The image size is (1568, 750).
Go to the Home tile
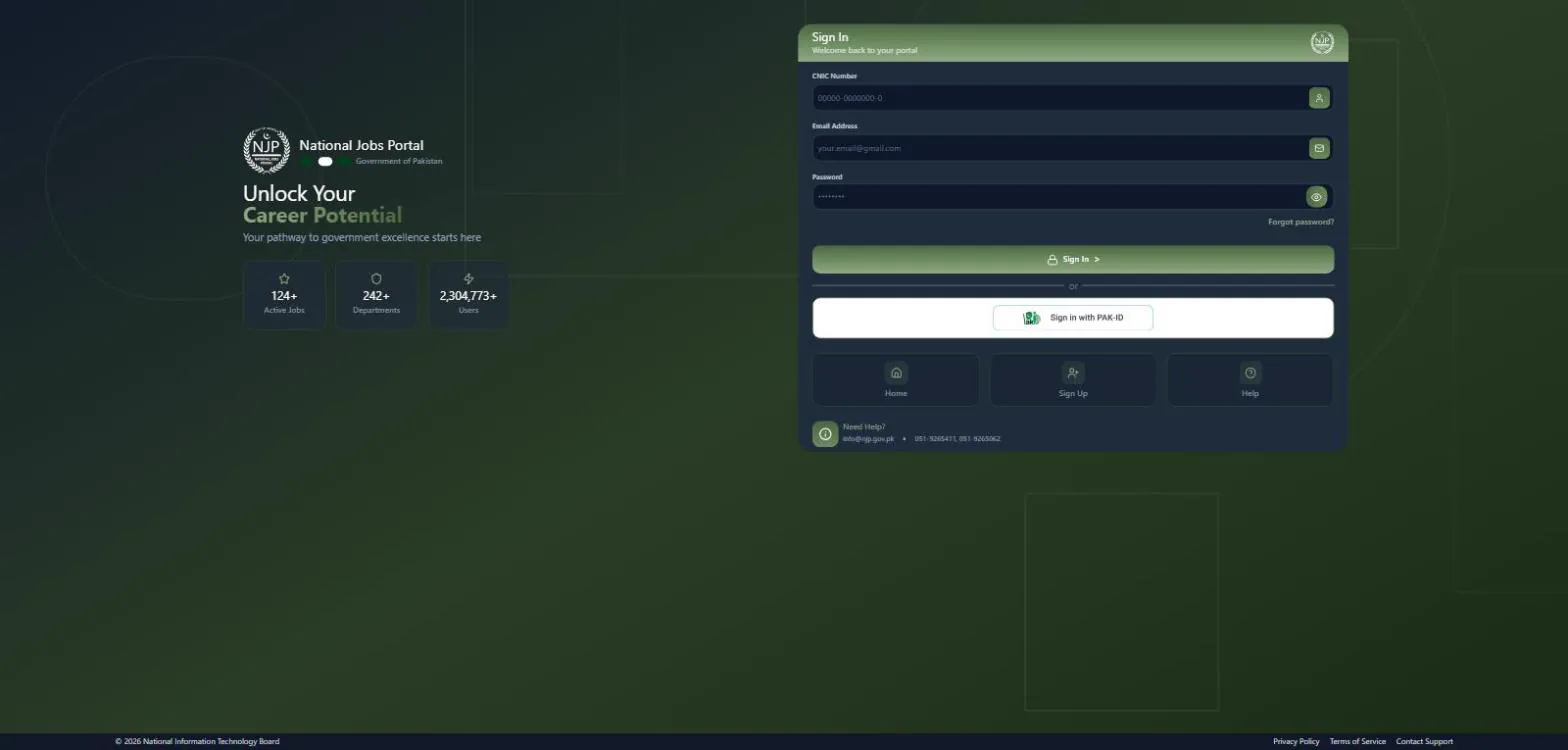point(896,380)
